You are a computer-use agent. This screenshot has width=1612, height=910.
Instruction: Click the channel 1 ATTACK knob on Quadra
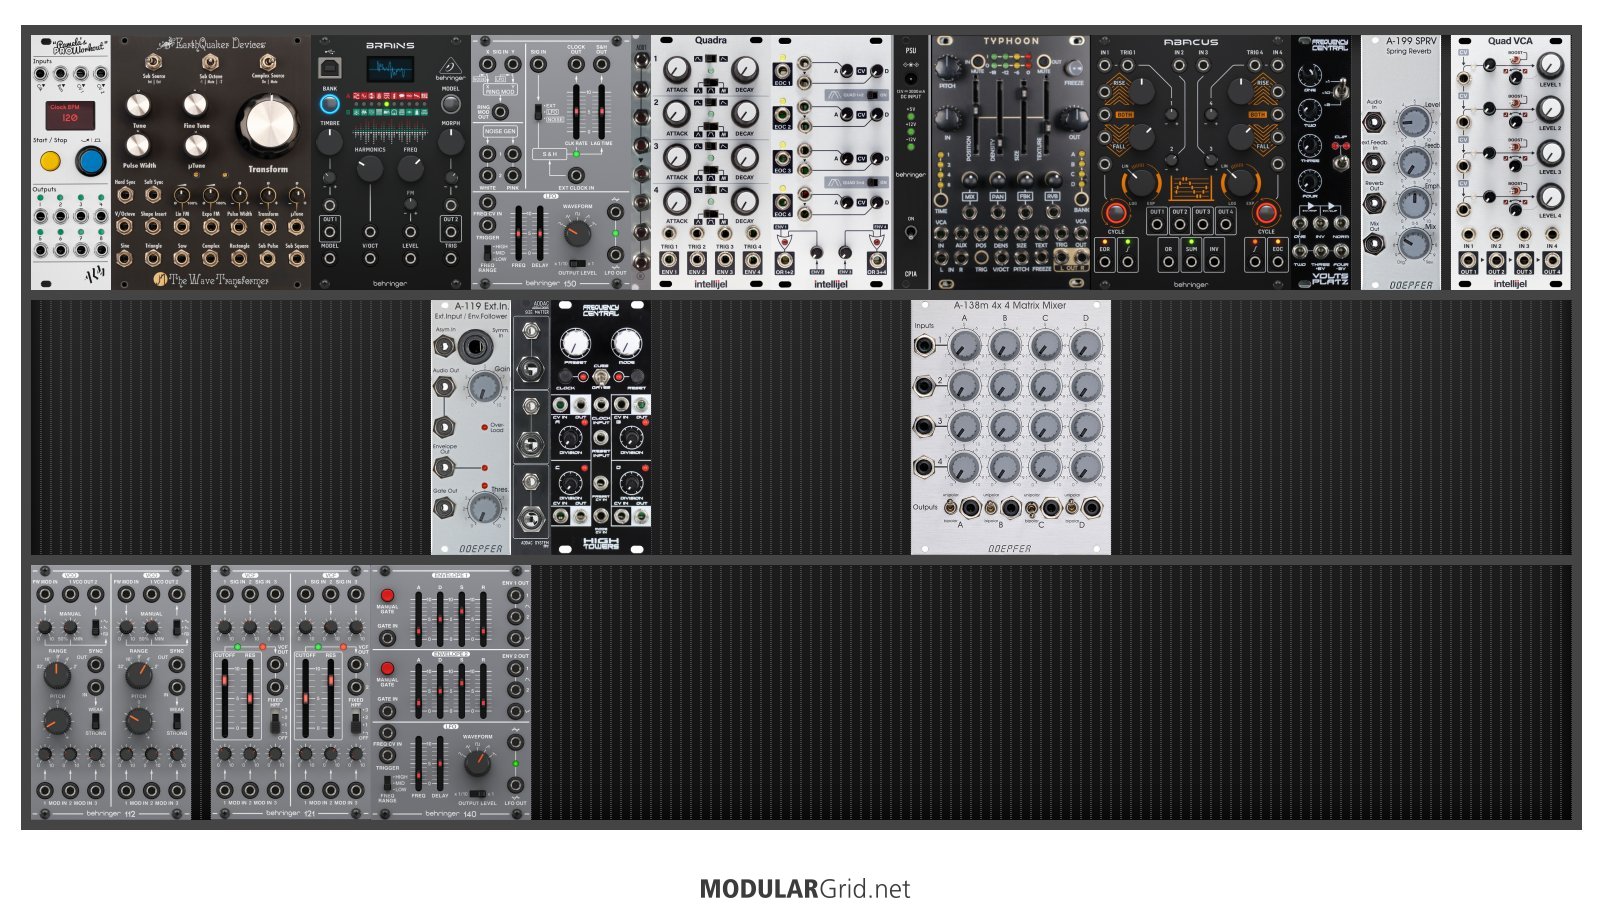coord(677,70)
